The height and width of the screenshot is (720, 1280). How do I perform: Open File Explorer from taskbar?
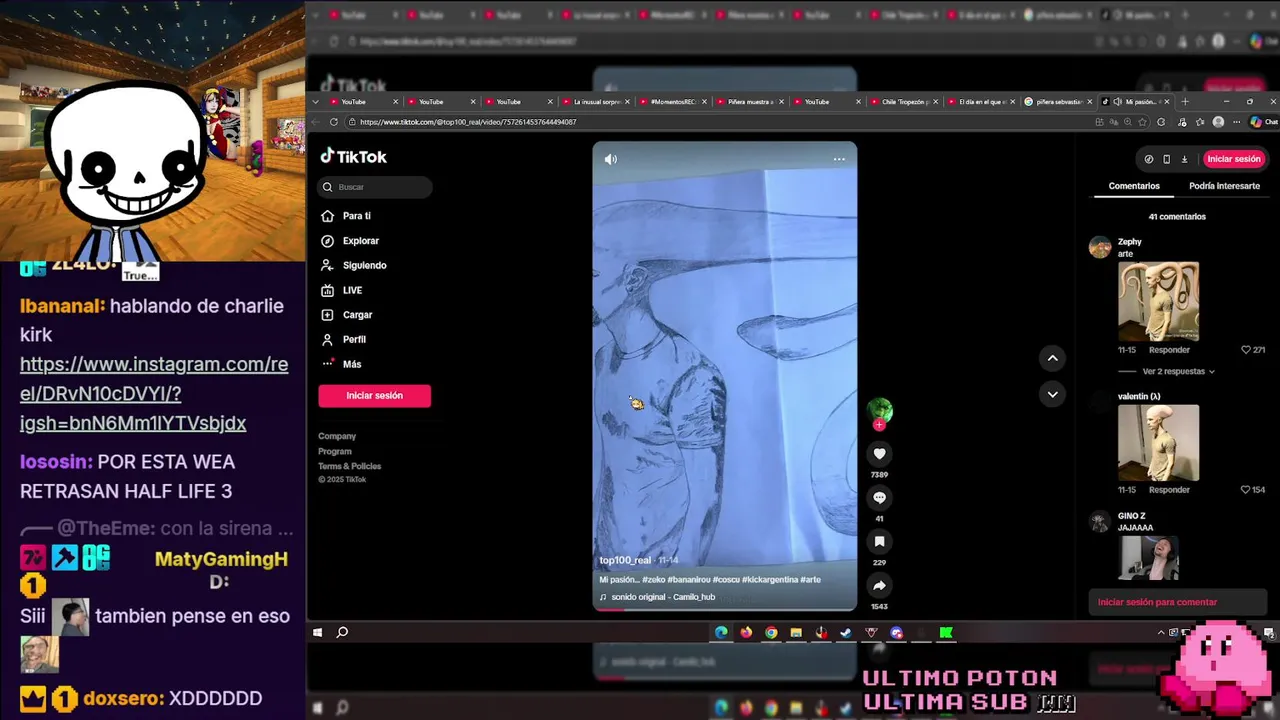[796, 633]
